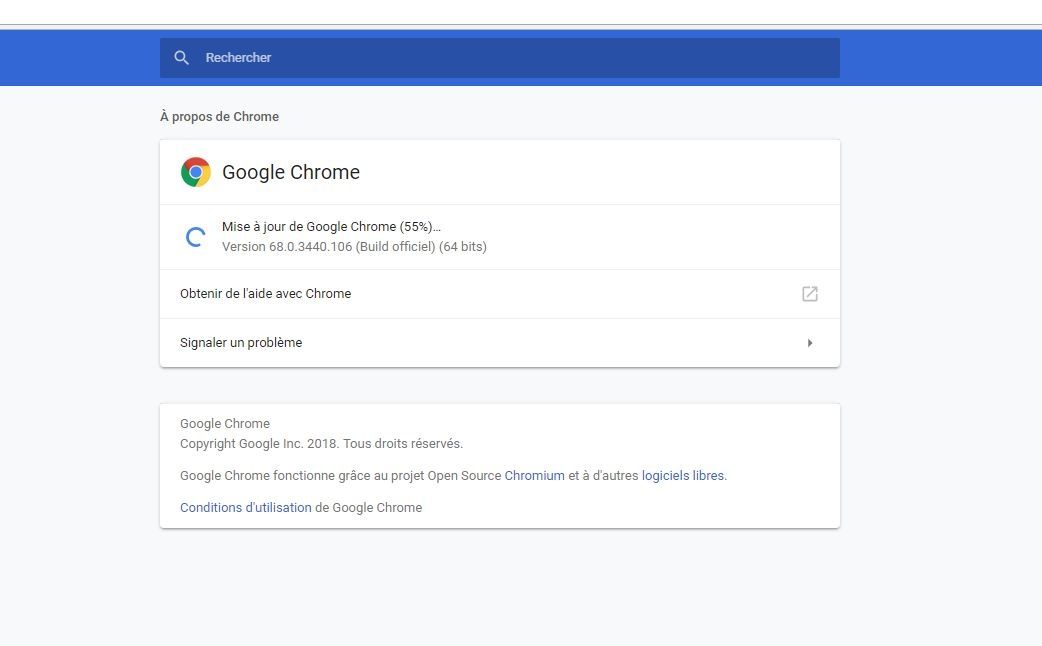Click the update progress spinner icon

click(195, 237)
